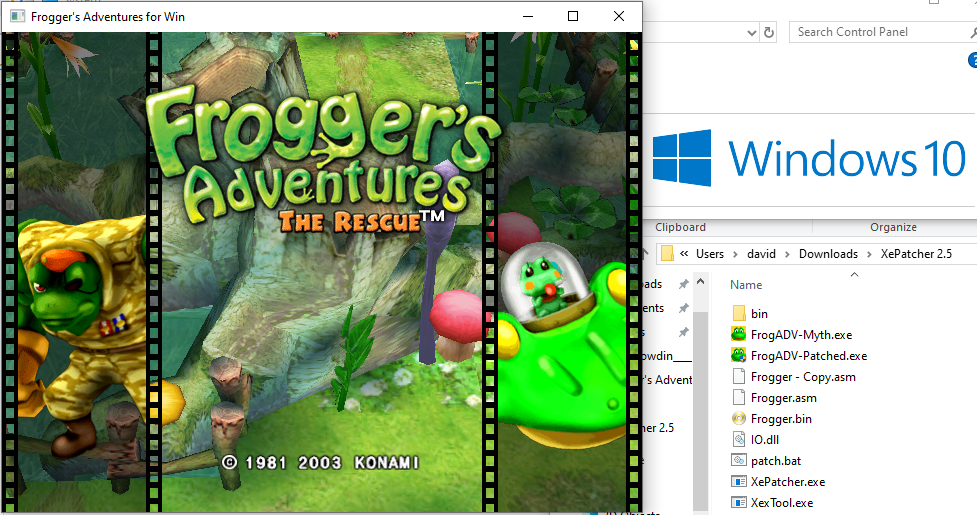Click the Frogger.bin disc icon
Viewport: 977px width, 515px height.
pos(739,418)
